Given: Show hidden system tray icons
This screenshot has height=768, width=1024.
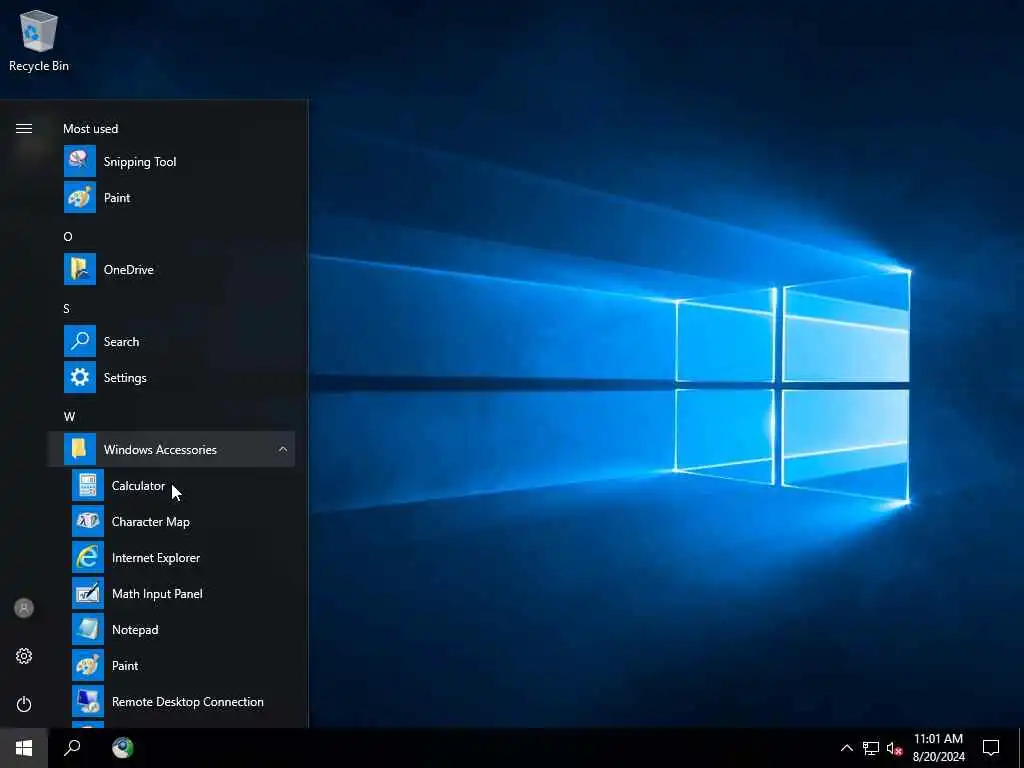Looking at the screenshot, I should click(846, 748).
